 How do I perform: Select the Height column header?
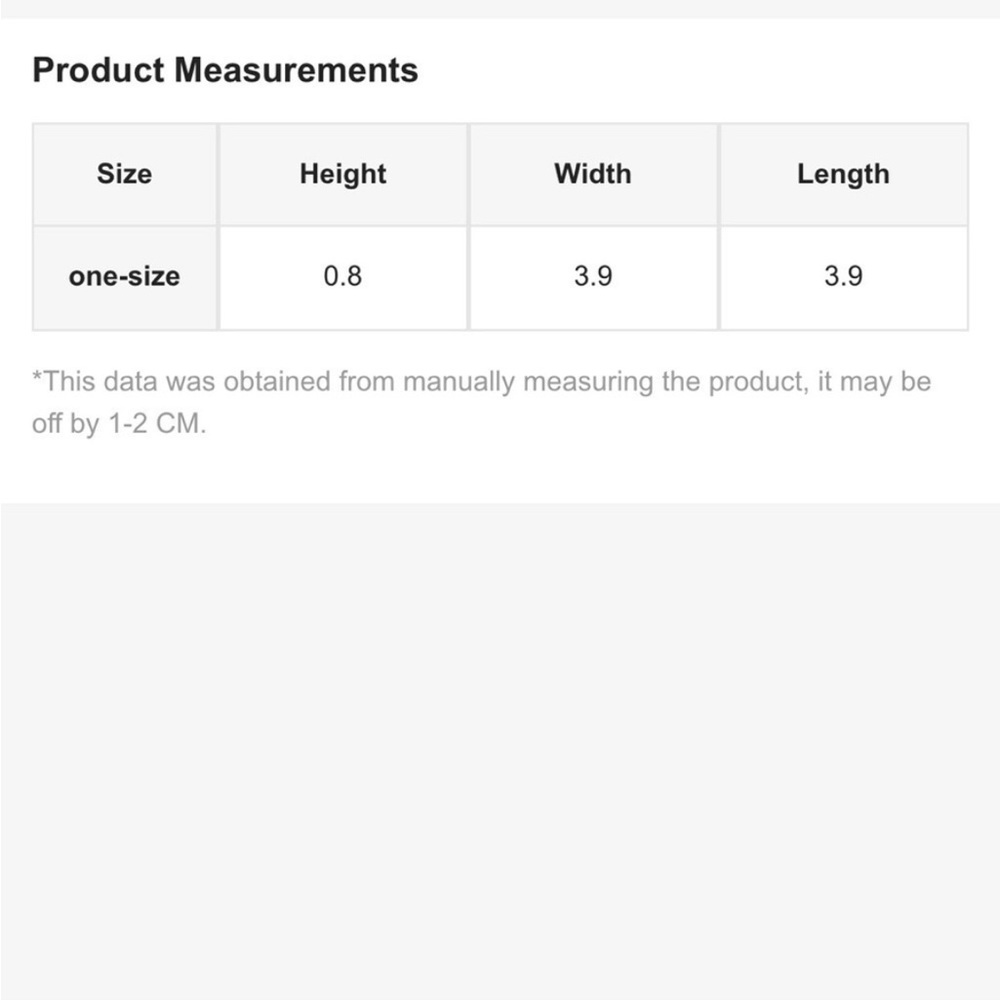tap(343, 174)
